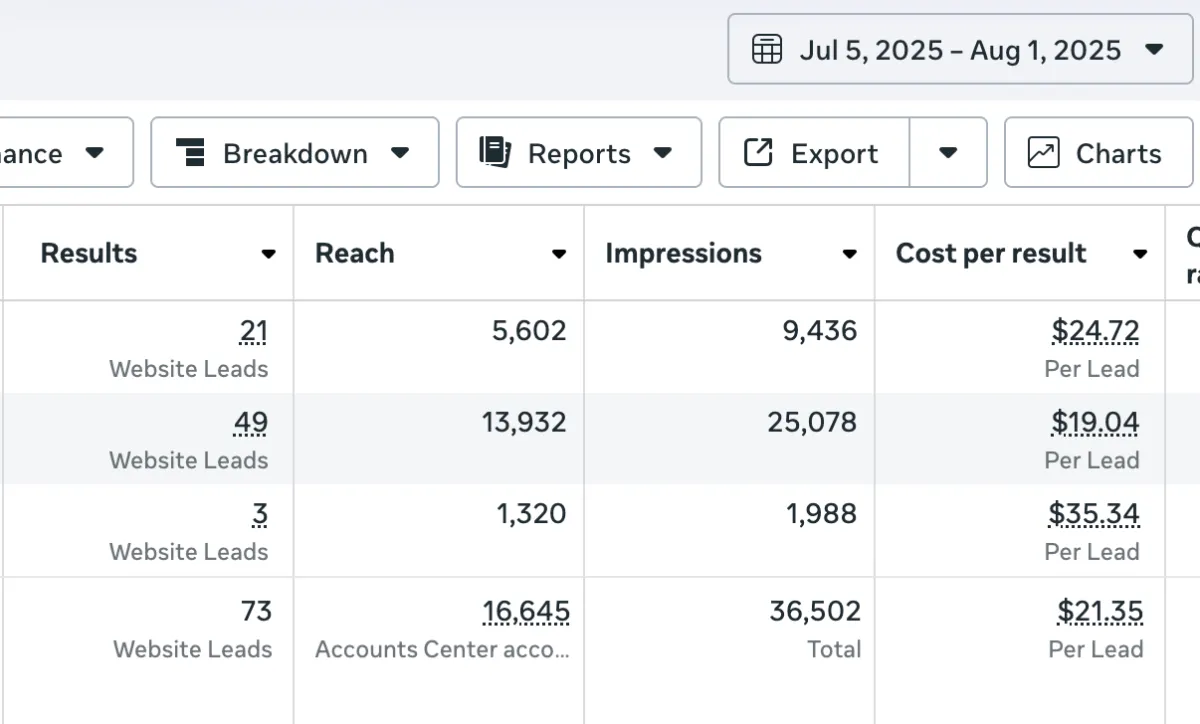Open the Impressions column menu arrow

click(849, 254)
